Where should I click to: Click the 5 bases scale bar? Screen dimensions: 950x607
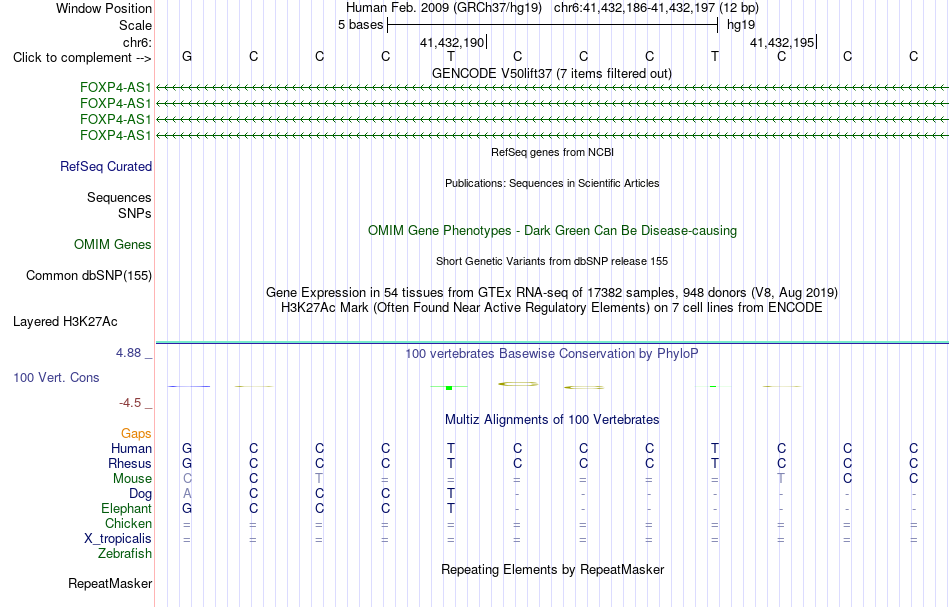coord(553,25)
